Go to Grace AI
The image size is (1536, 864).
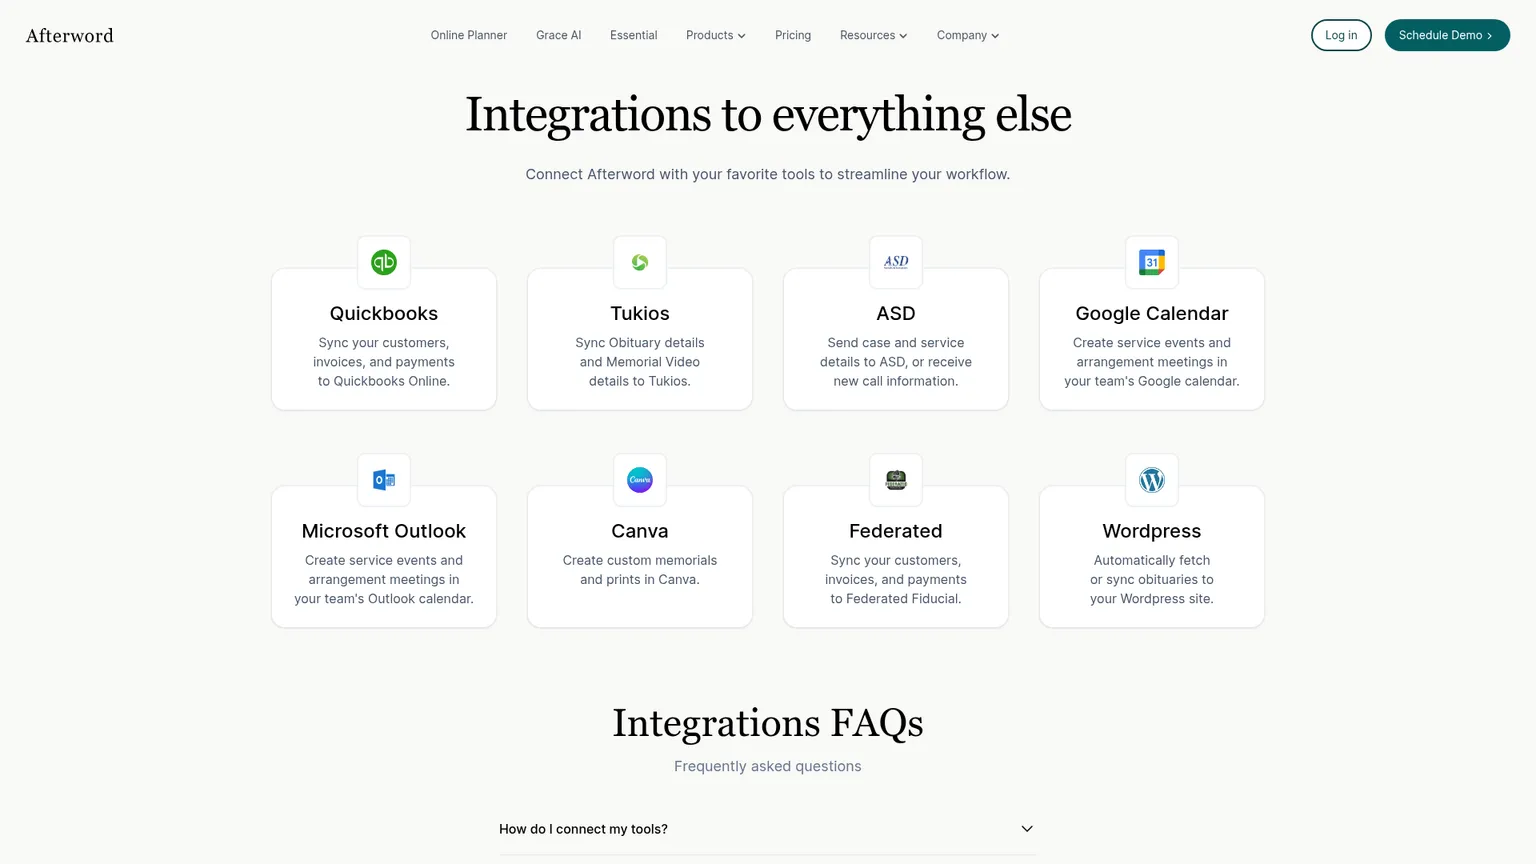click(x=558, y=35)
